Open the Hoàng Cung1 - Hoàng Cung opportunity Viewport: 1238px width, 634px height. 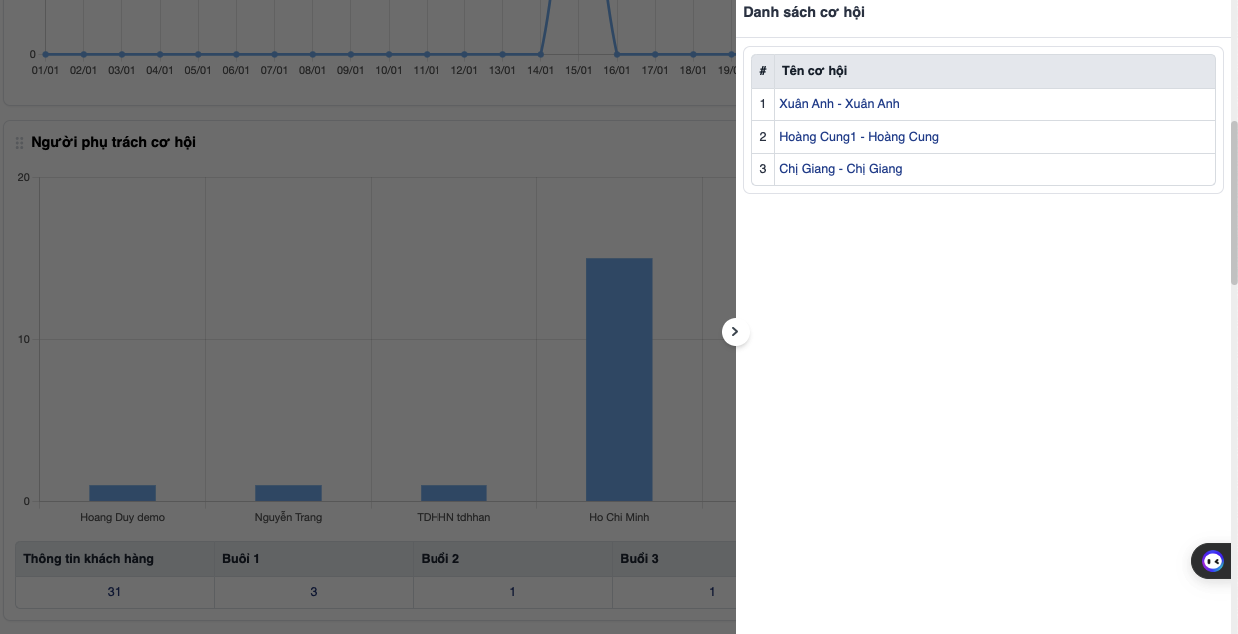click(x=858, y=137)
